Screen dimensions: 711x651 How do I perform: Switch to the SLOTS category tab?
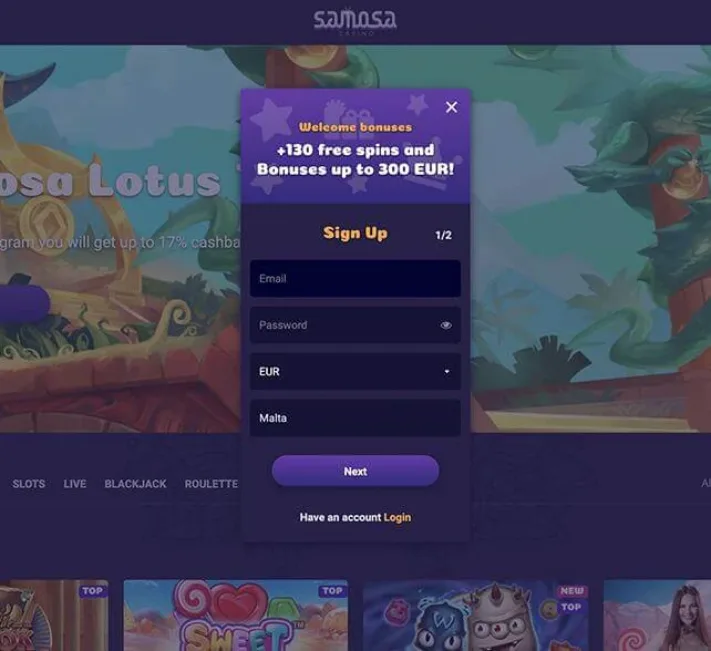tap(29, 484)
